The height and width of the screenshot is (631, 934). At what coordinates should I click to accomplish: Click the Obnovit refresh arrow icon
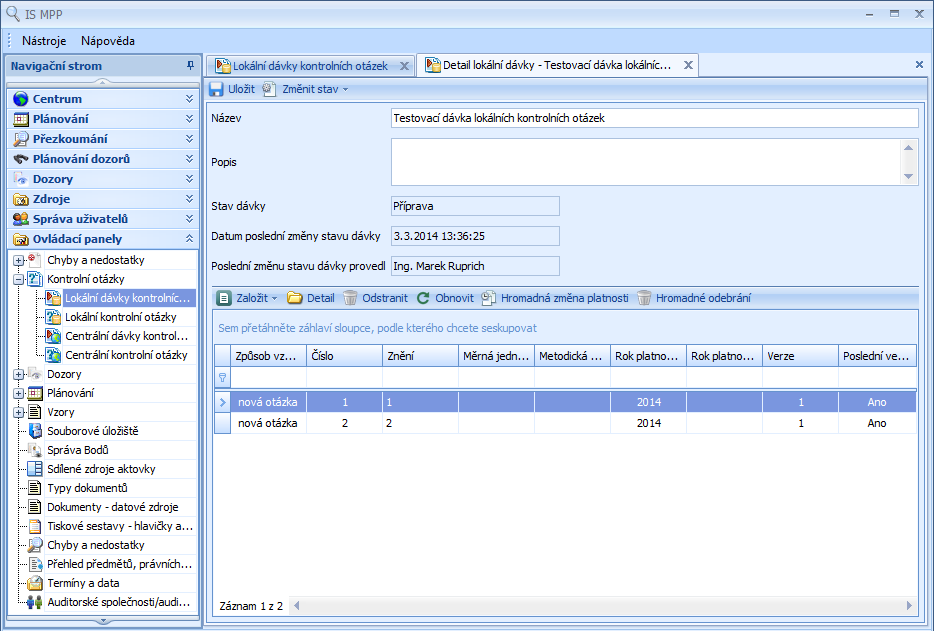424,298
